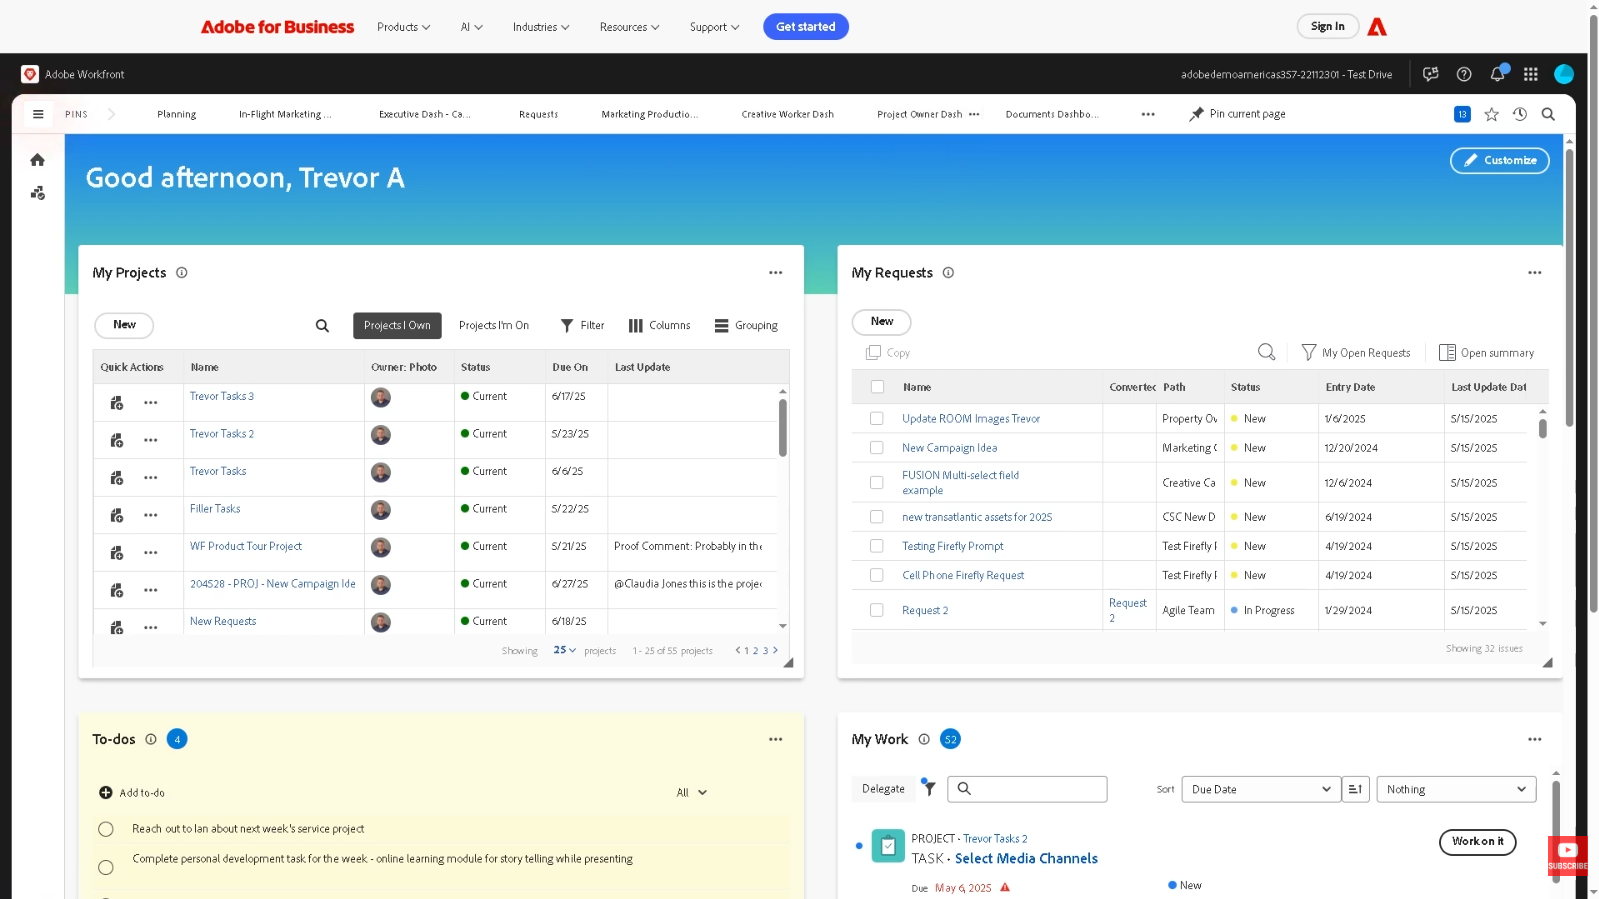Open To-dos widget options menu
The width and height of the screenshot is (1599, 899).
coord(775,739)
